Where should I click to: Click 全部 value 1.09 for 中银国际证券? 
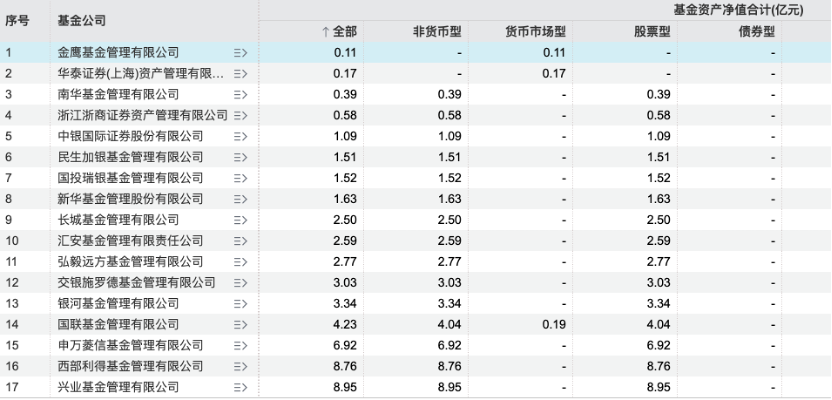point(345,136)
